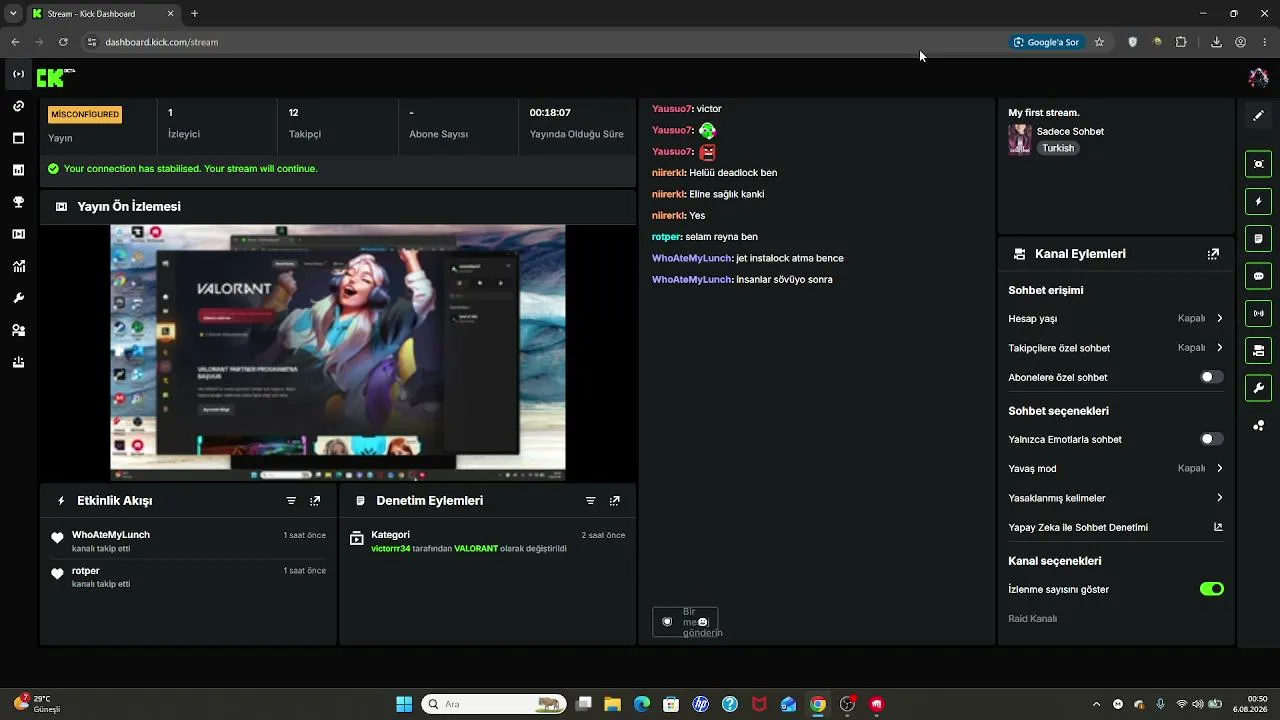This screenshot has height=720, width=1280.
Task: Filter the Etkinlik Akışı feed
Action: point(291,501)
